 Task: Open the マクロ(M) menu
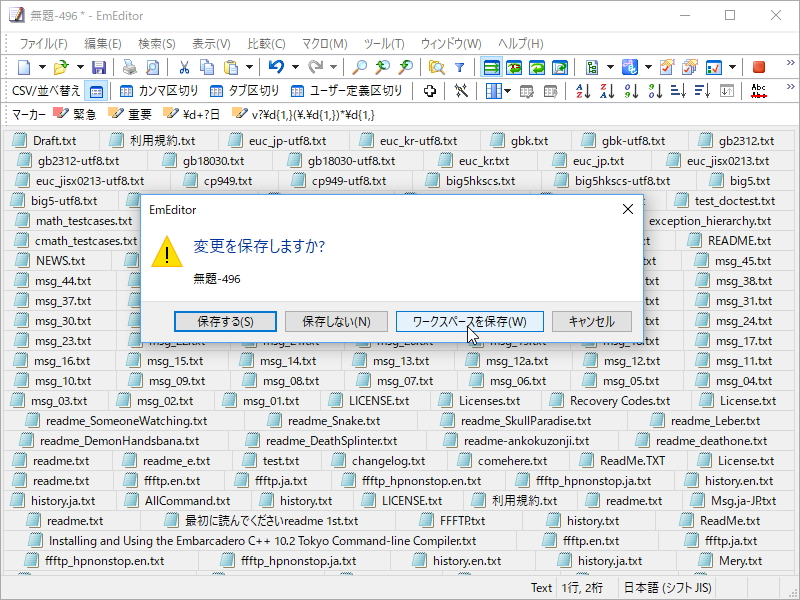point(324,44)
